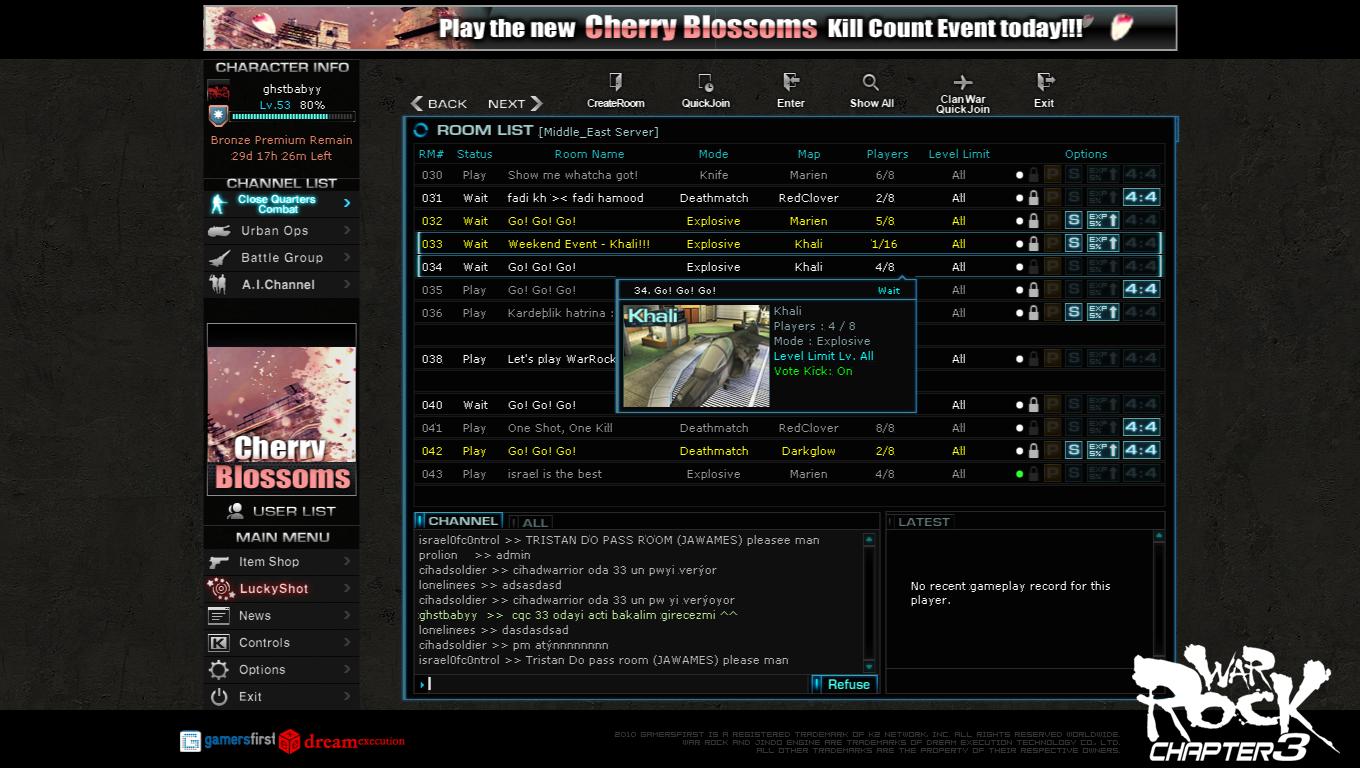Click green status dot on room 043
This screenshot has width=1360, height=768.
click(x=1020, y=474)
